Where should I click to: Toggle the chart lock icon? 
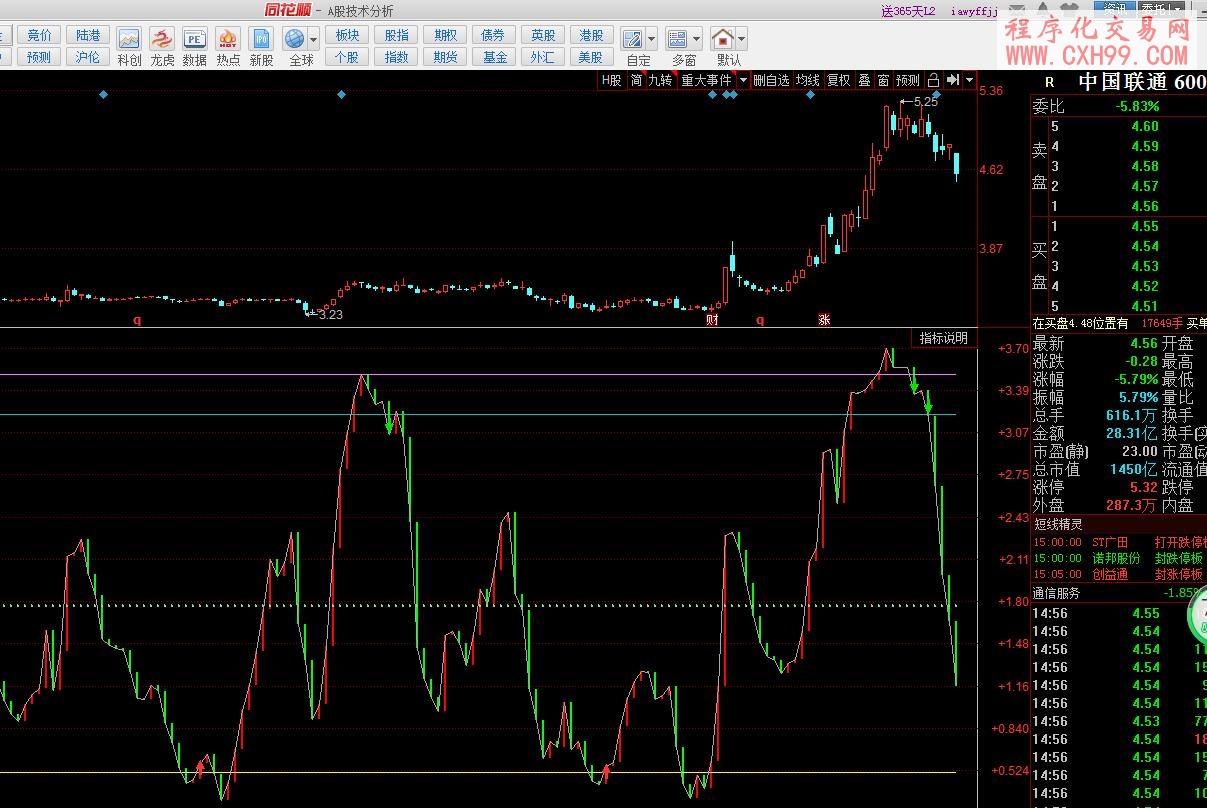(933, 80)
